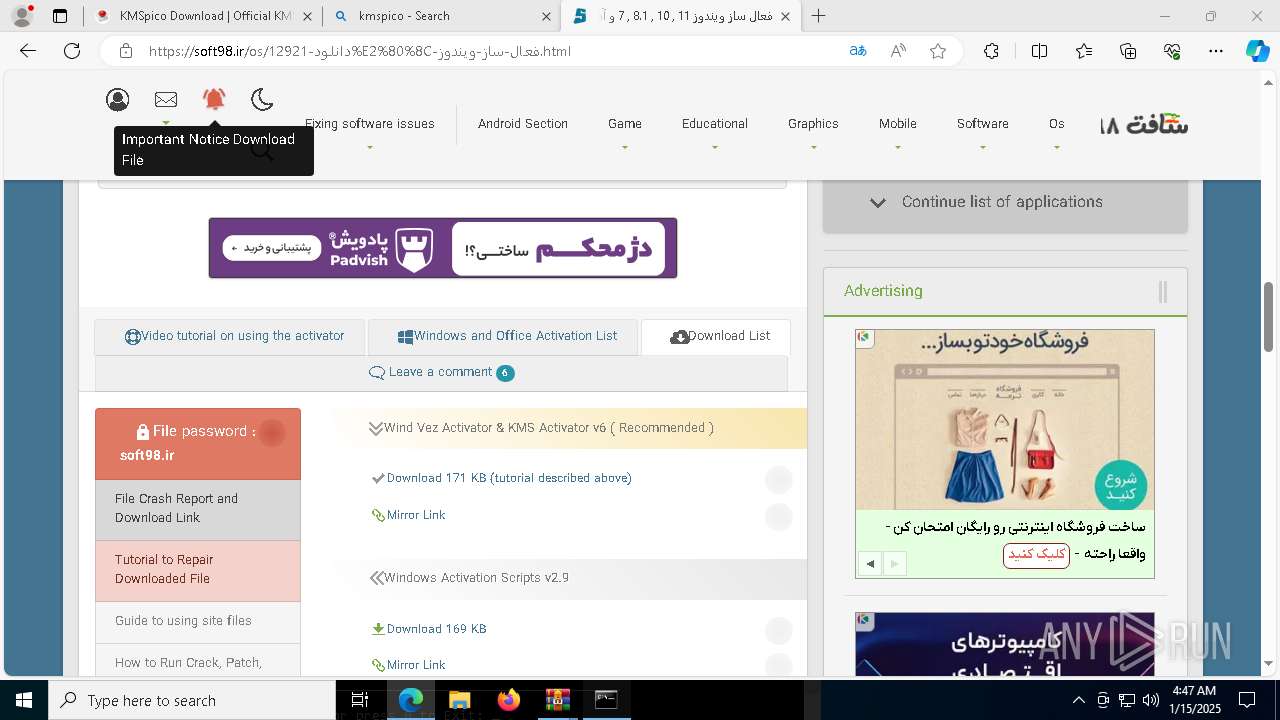Viewport: 1280px width, 720px height.
Task: Click the browser back button
Action: (28, 51)
